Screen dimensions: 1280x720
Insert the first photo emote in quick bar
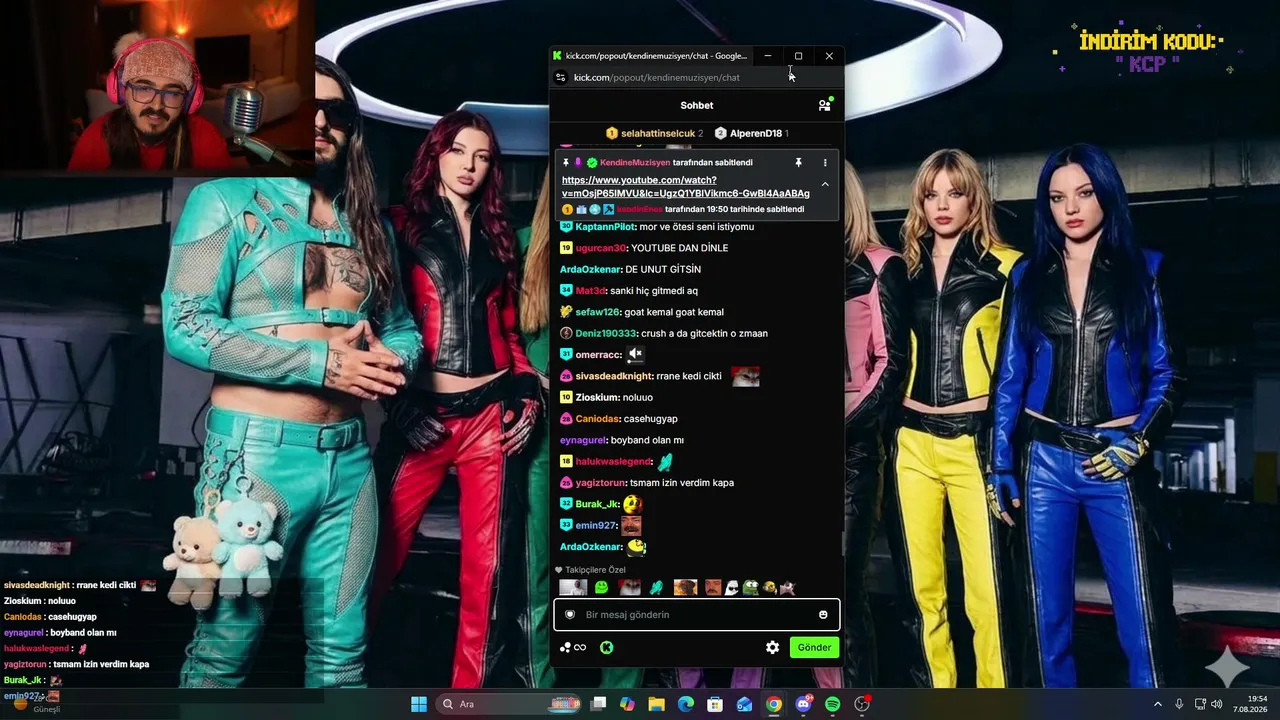[573, 588]
